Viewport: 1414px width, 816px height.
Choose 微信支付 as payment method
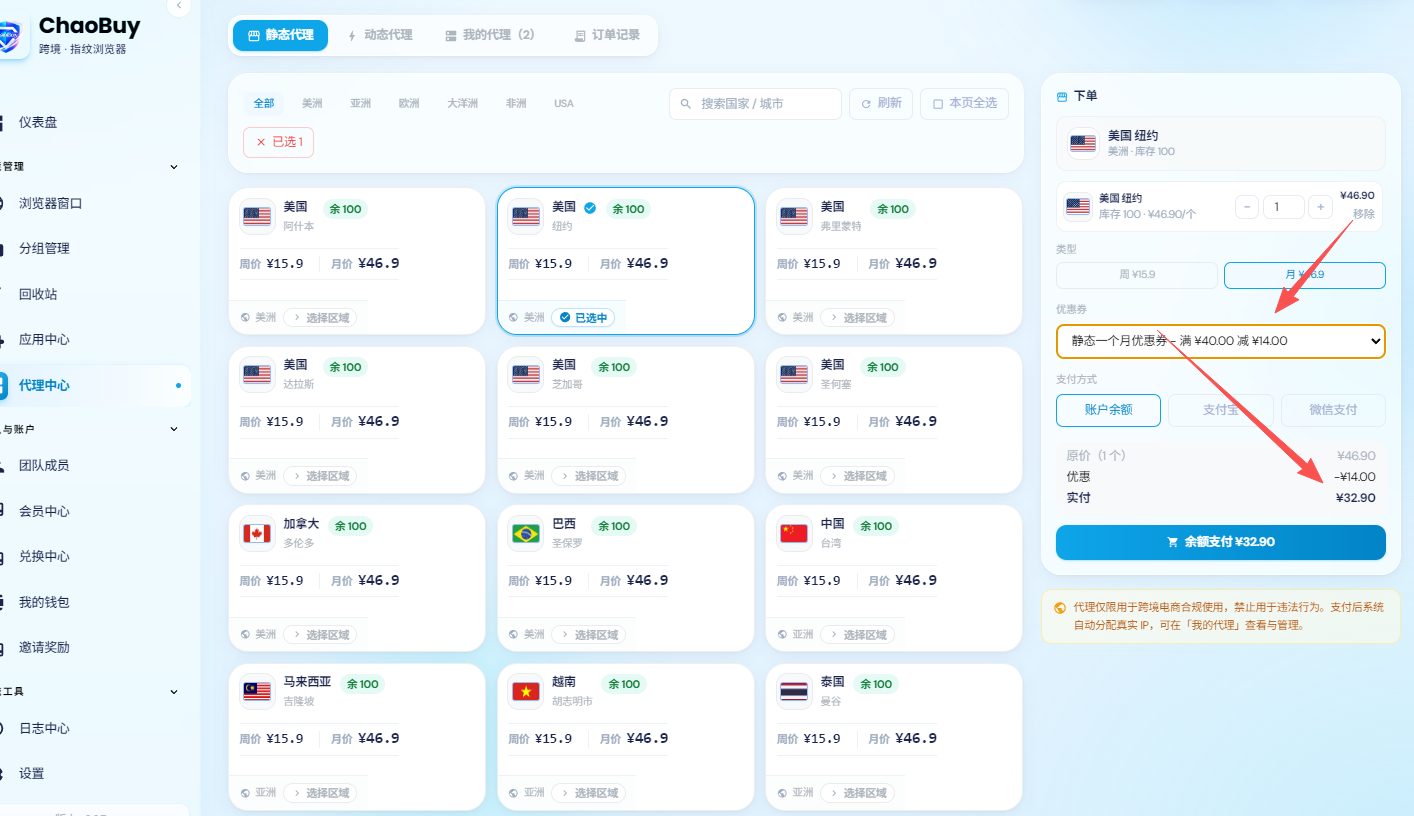[x=1333, y=410]
